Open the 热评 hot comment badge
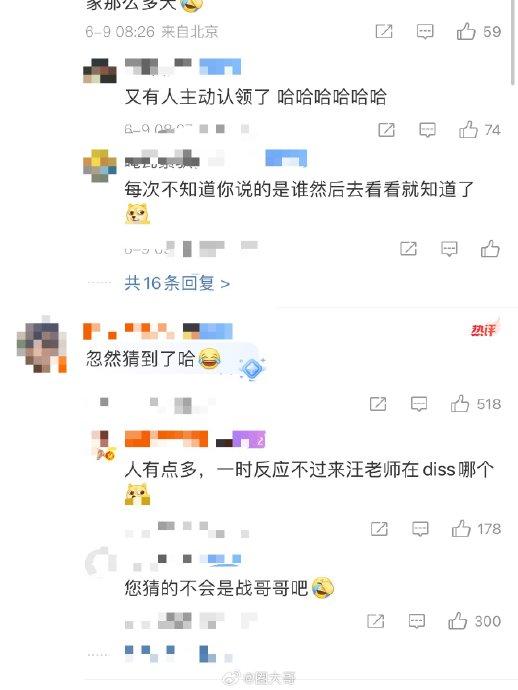518x690 pixels. coord(485,328)
